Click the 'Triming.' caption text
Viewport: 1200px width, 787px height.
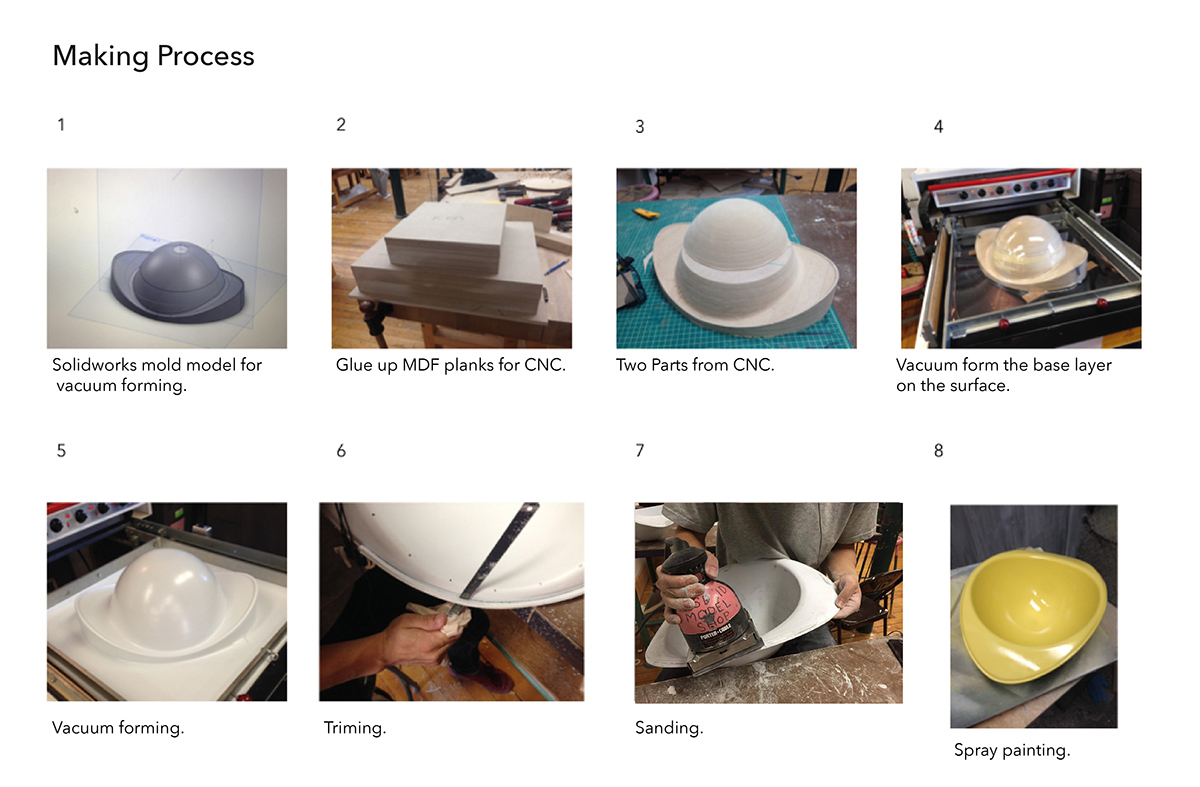(355, 728)
